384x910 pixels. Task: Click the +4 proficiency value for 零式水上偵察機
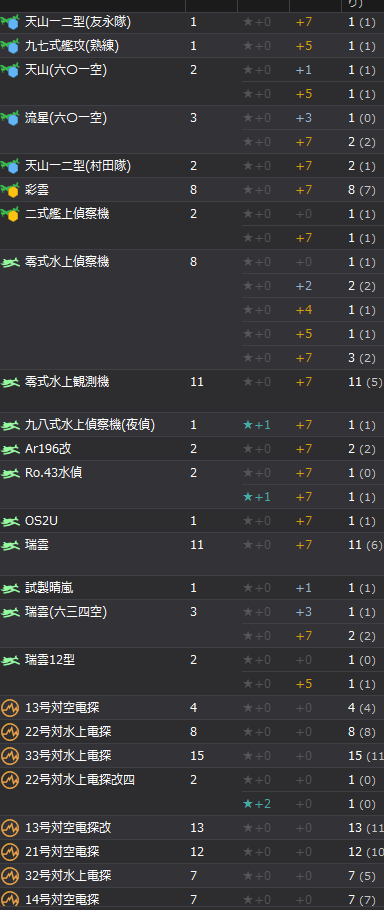(304, 310)
